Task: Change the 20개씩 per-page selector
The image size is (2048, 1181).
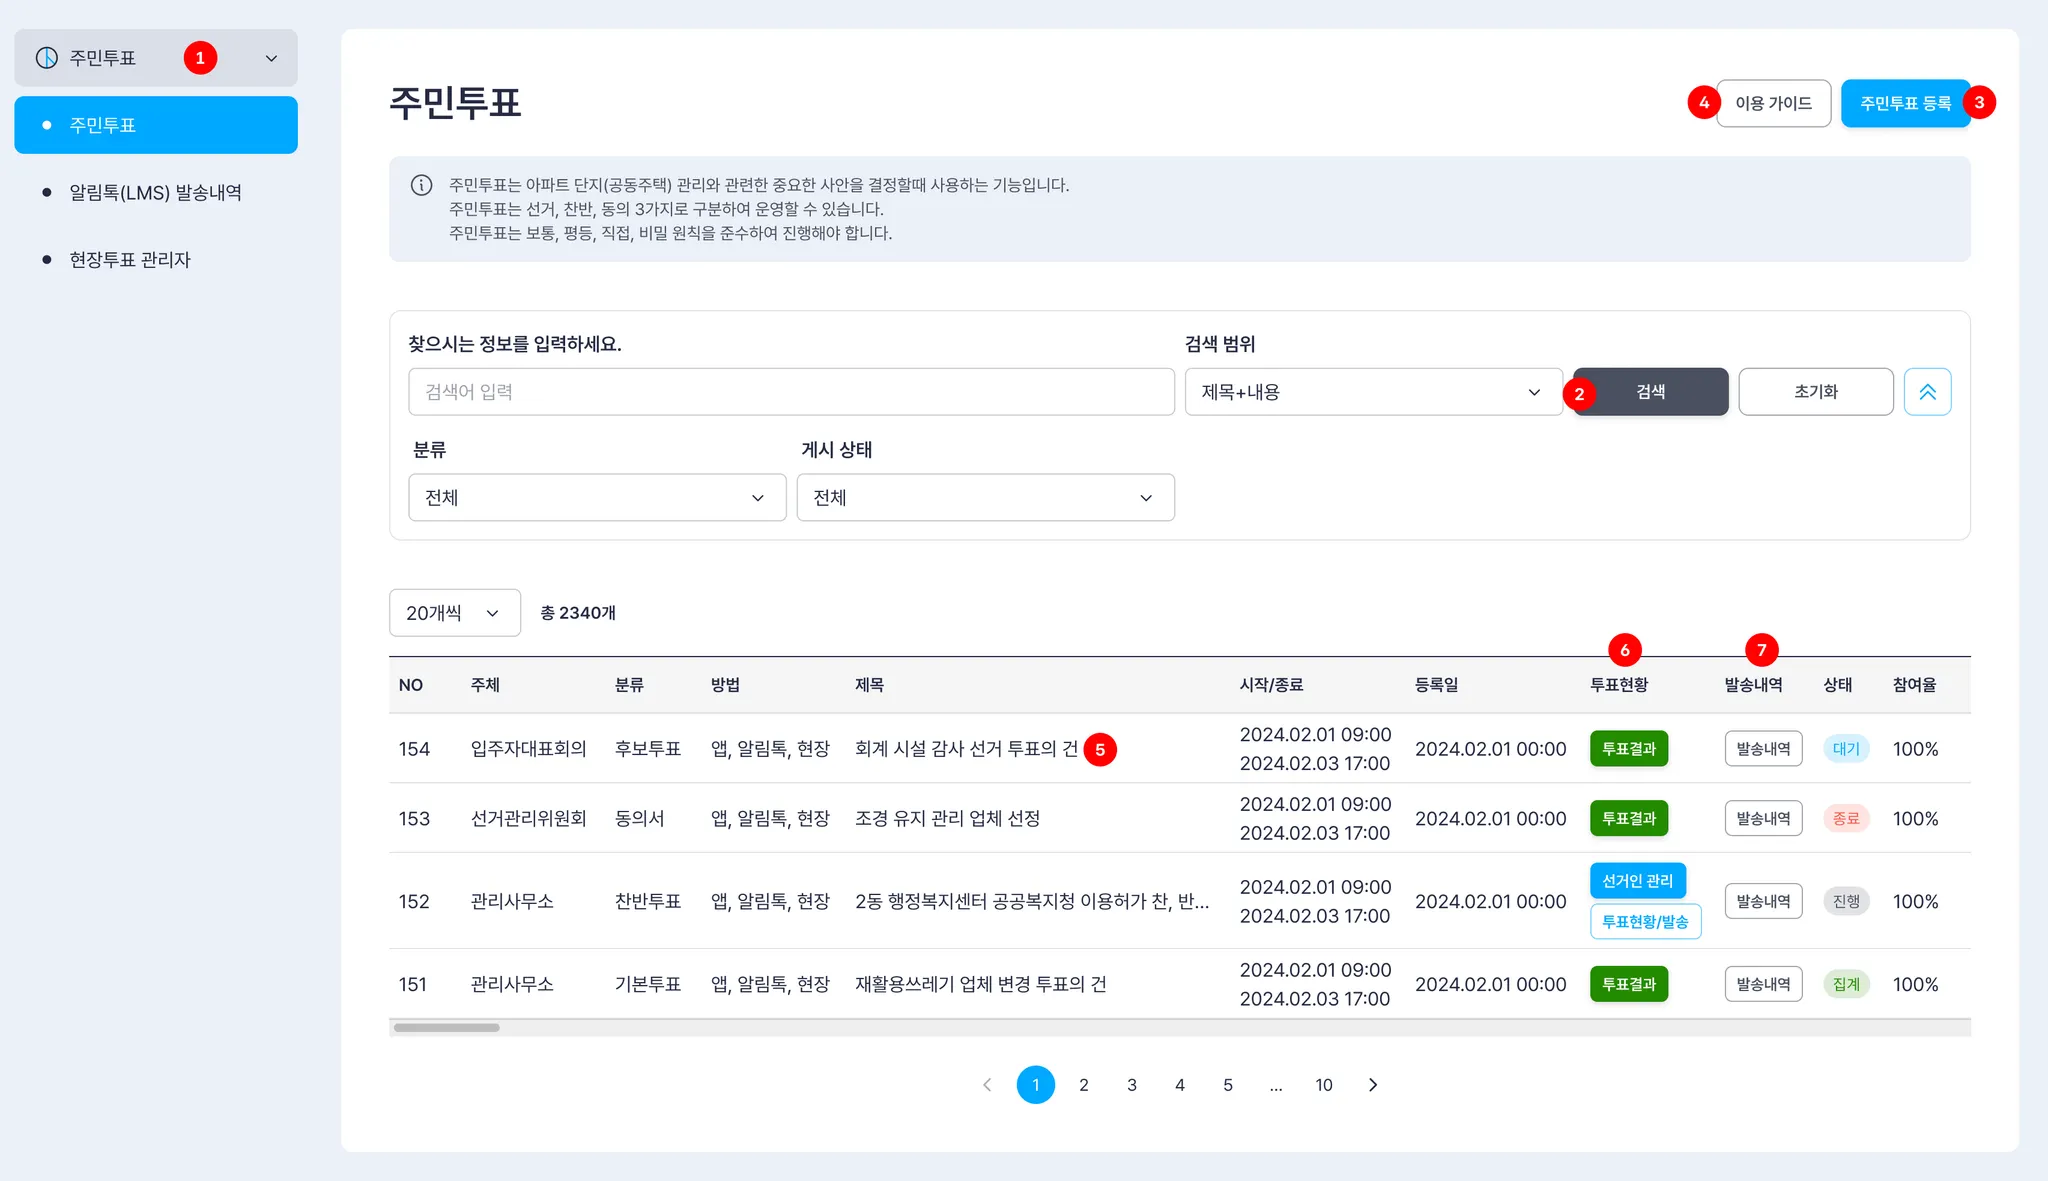Action: (x=454, y=613)
